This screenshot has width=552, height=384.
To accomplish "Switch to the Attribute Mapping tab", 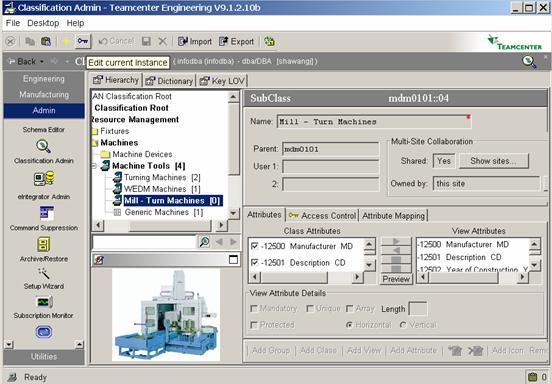I will (393, 215).
